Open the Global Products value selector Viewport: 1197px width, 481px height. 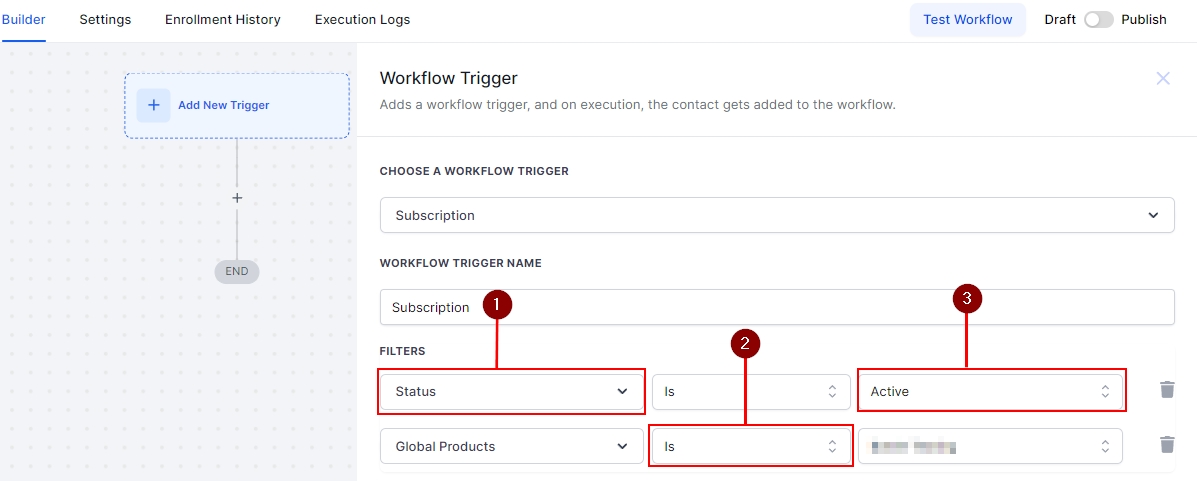990,446
